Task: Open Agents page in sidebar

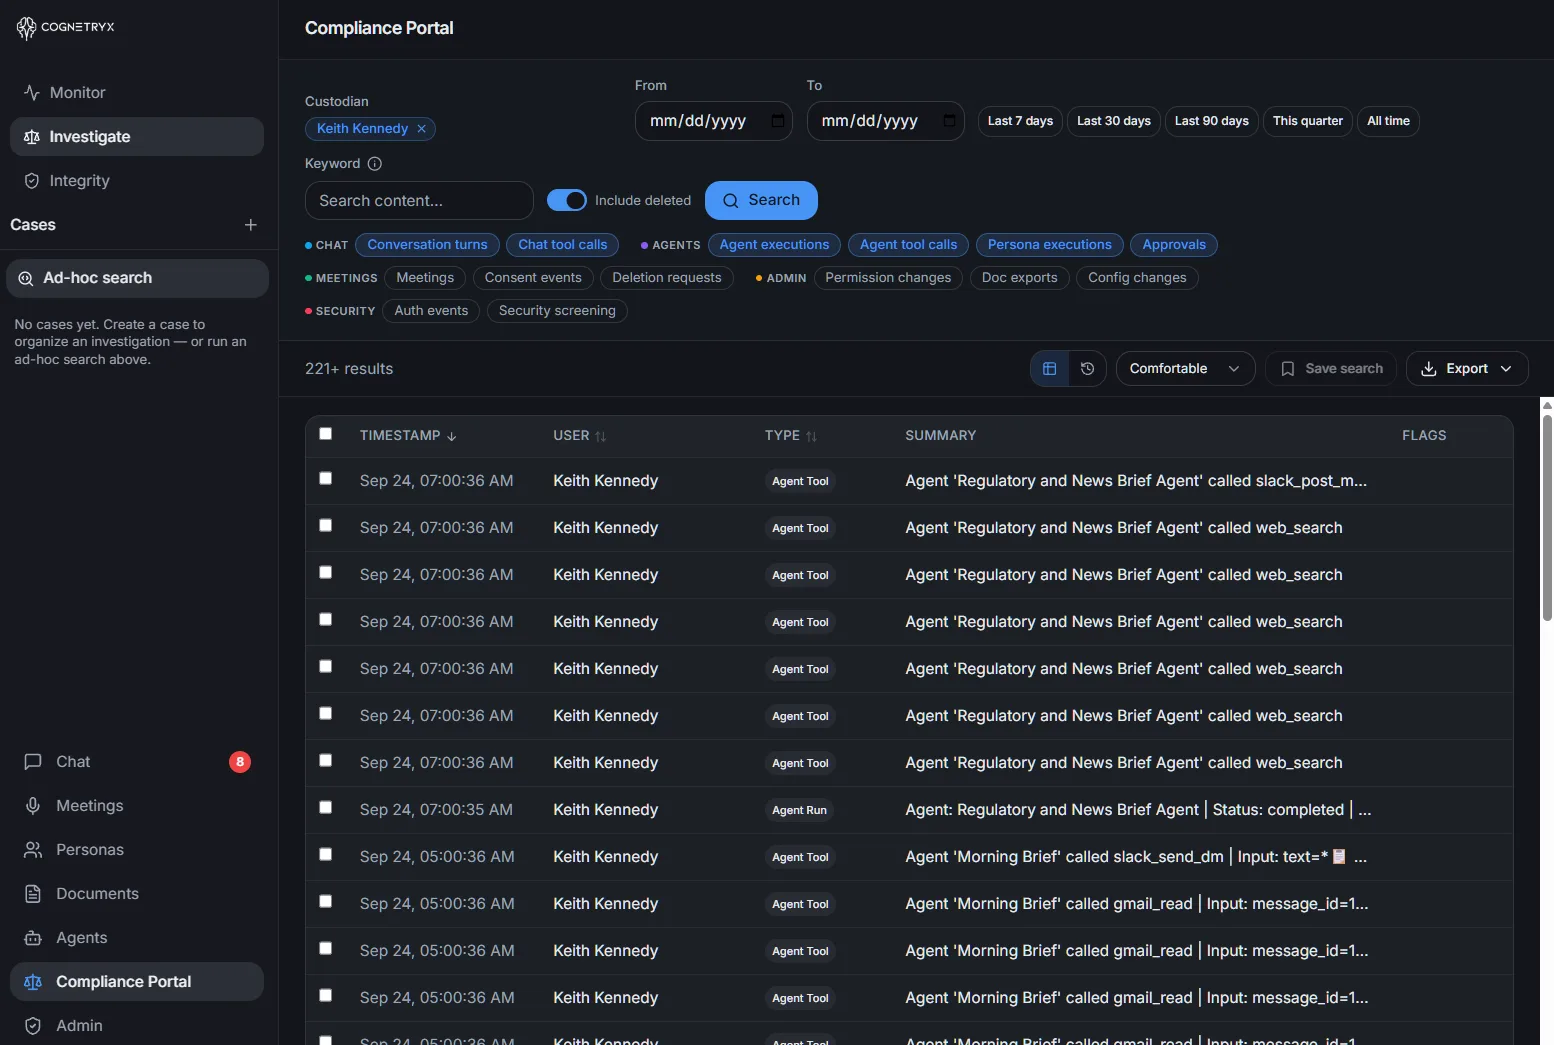Action: click(x=137, y=938)
